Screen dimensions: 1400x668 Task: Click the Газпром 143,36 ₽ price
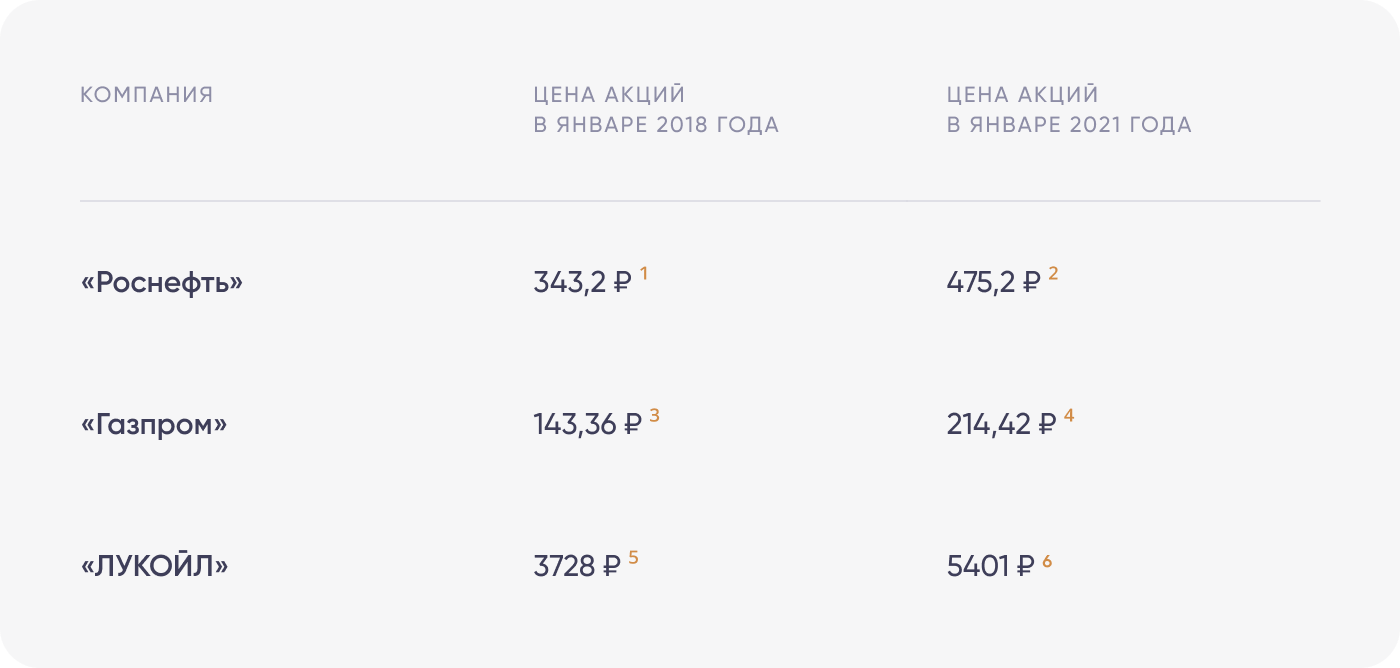[587, 425]
